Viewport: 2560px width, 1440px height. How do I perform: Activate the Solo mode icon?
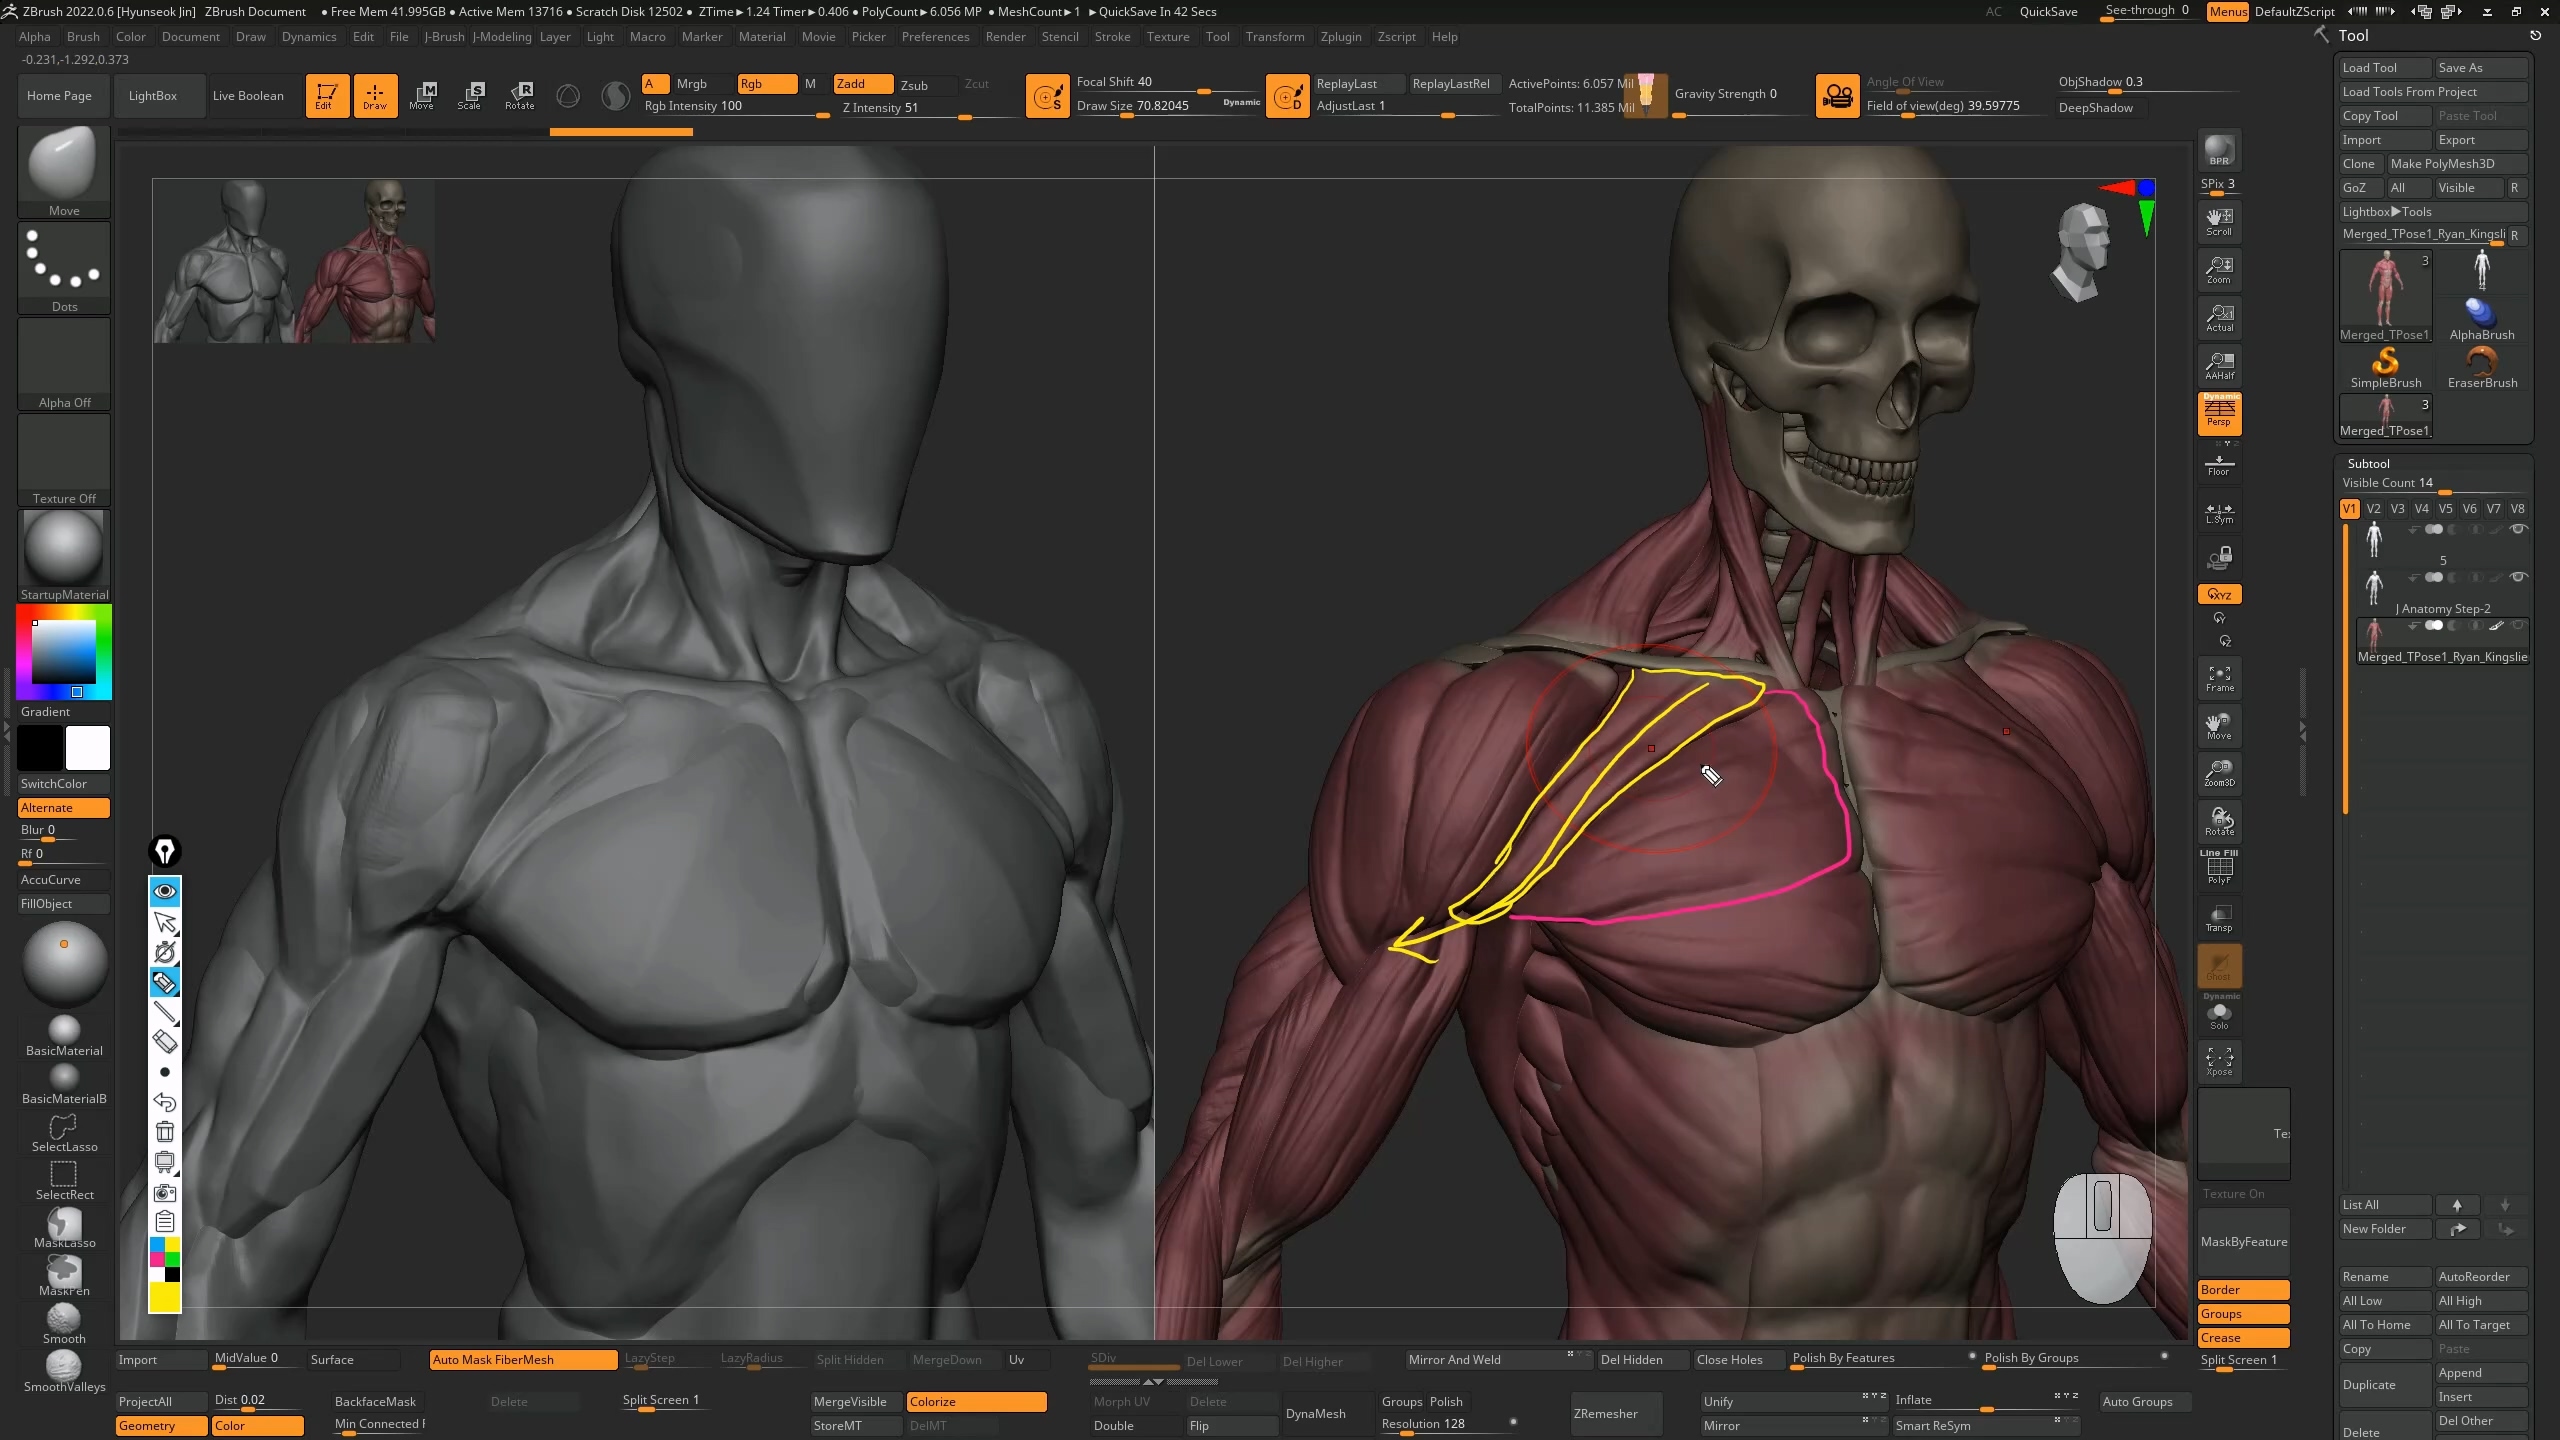(2219, 1016)
